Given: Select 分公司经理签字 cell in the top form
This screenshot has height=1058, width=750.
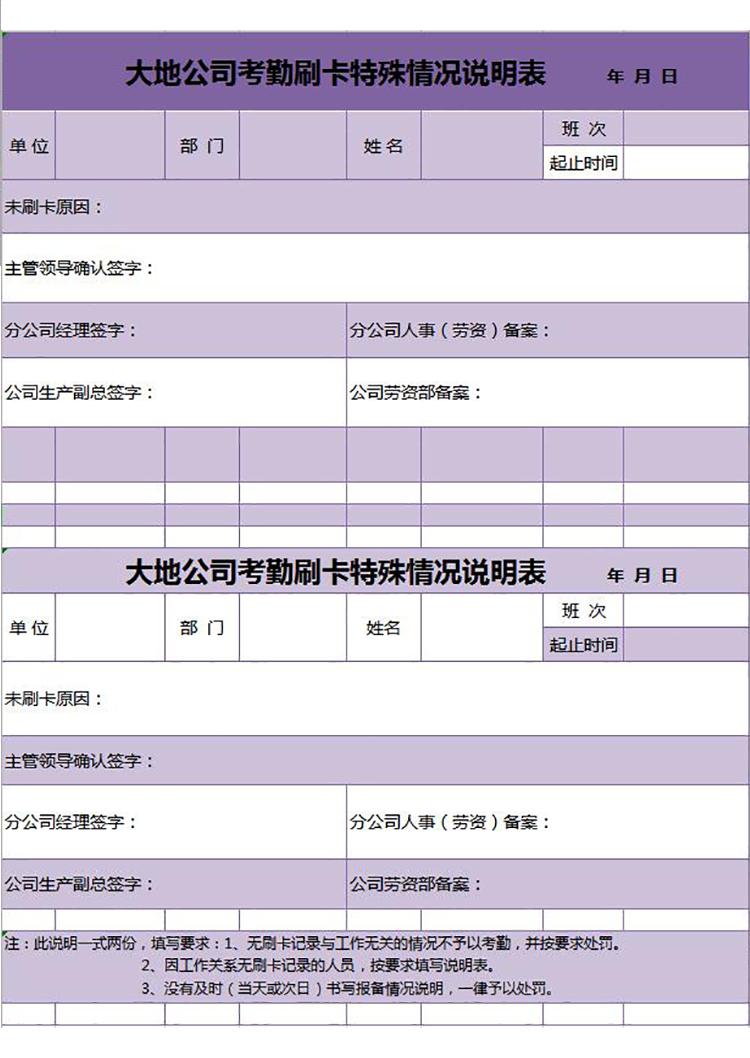Looking at the screenshot, I should tap(174, 330).
